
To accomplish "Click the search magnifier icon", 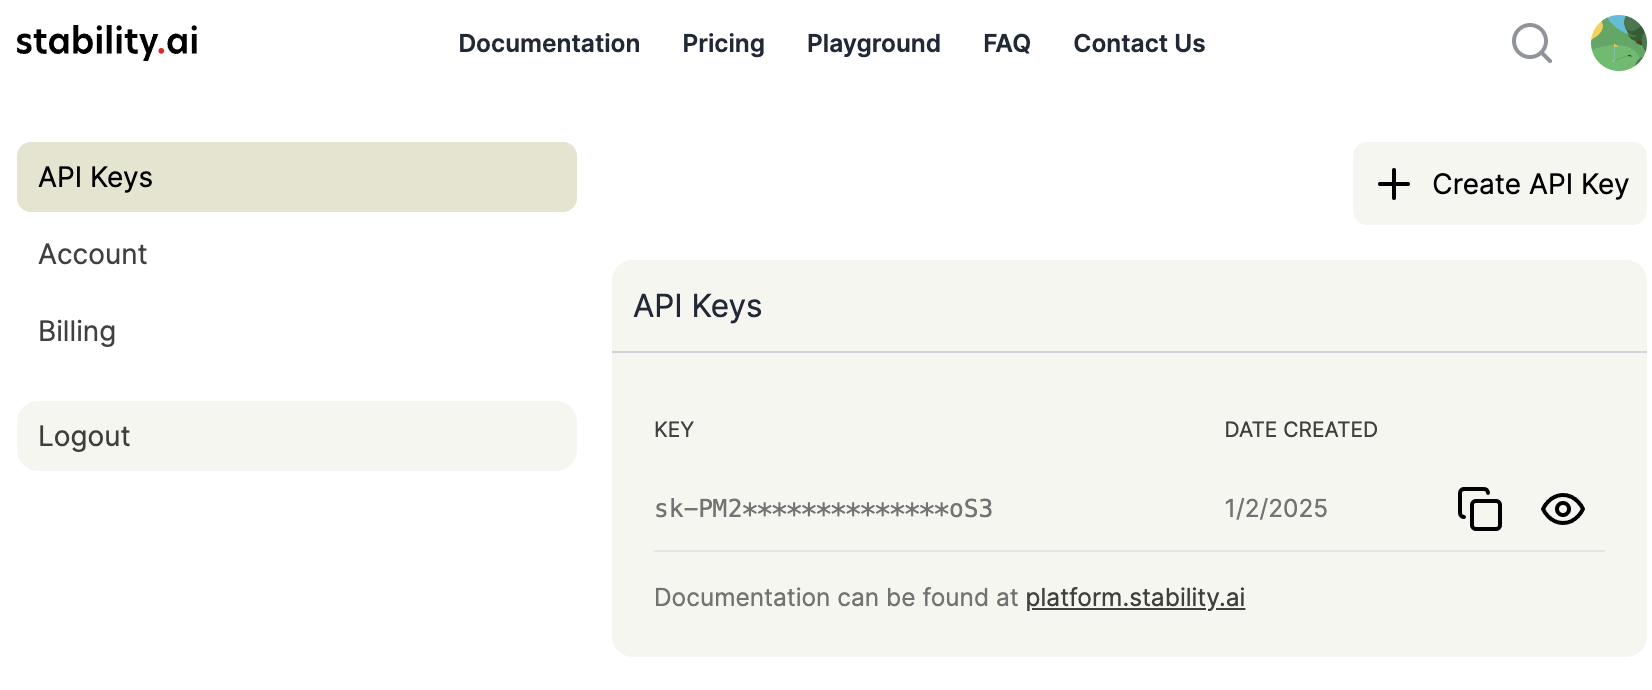I will click(1531, 44).
